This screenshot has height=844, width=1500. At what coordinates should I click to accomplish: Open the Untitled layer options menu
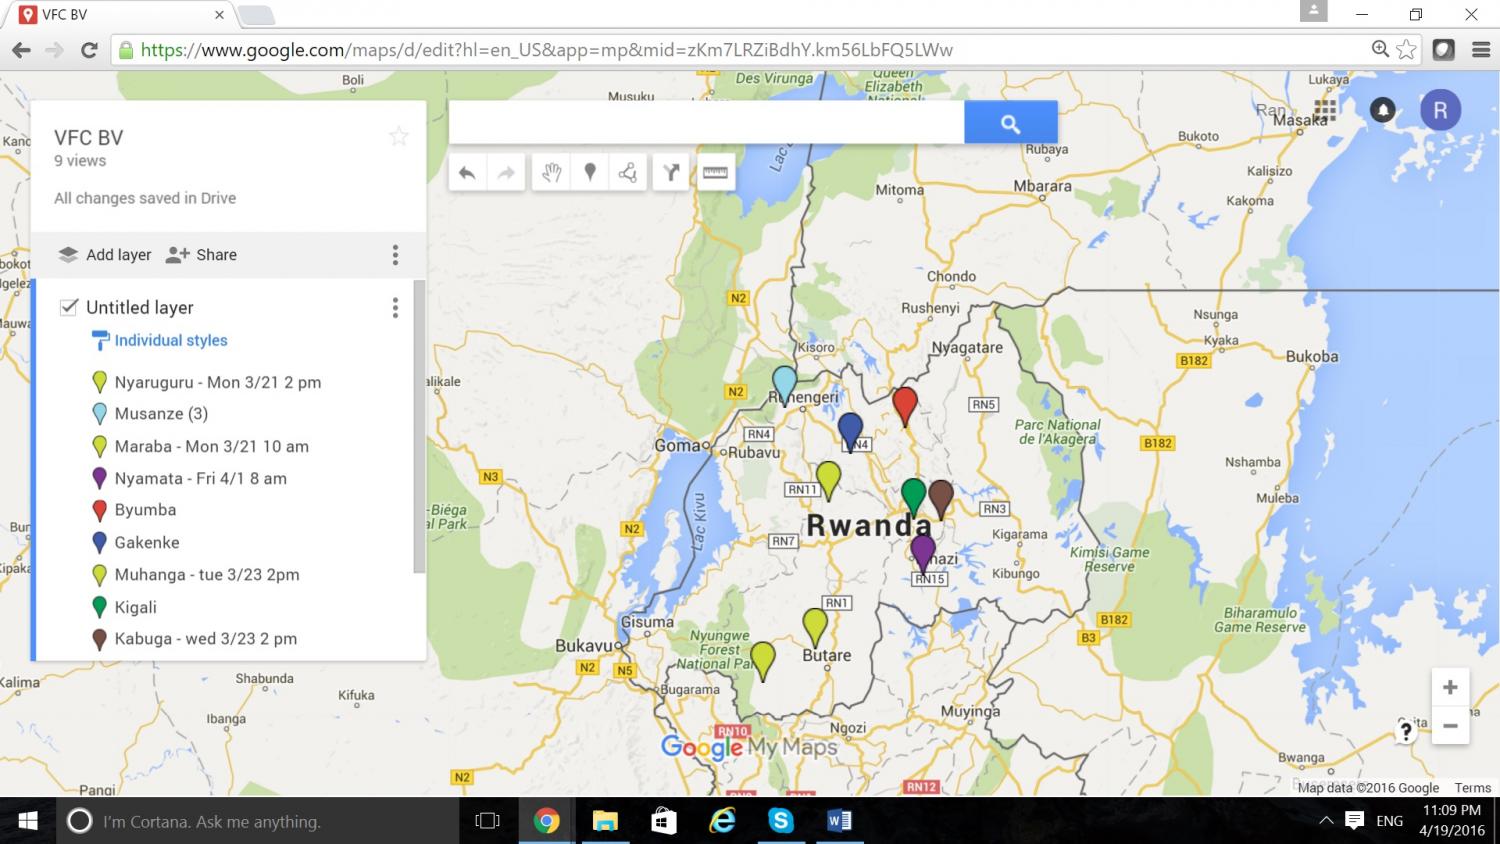395,307
